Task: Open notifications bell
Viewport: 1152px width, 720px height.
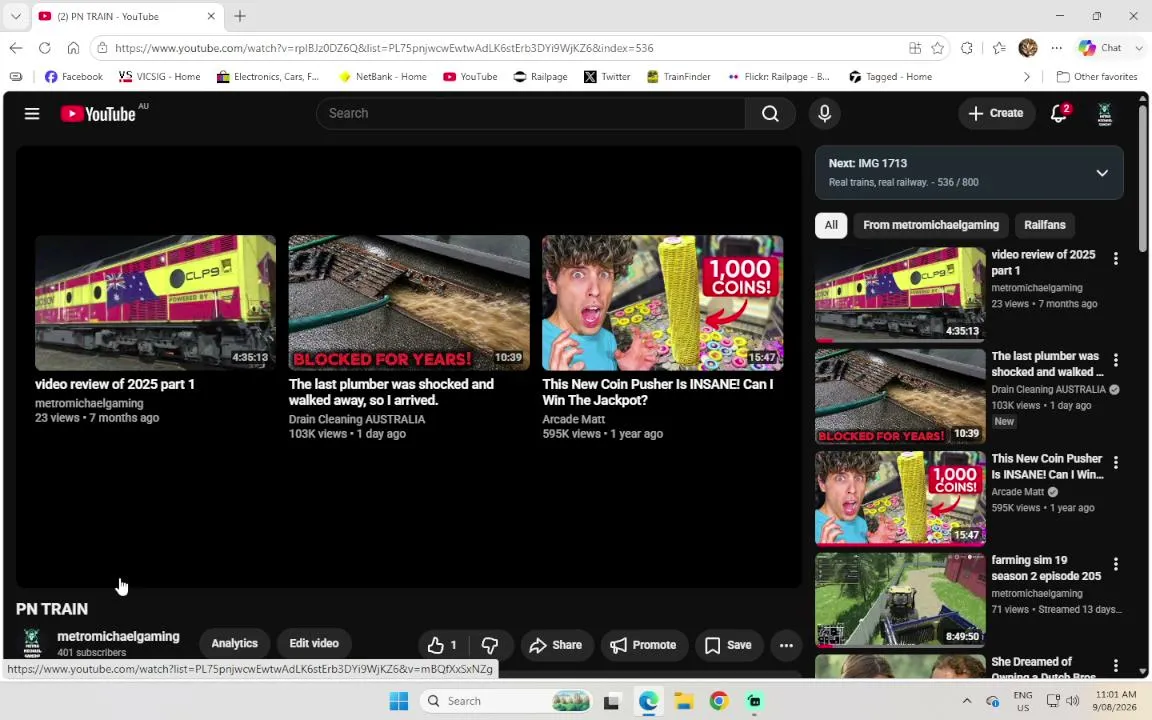Action: [1059, 113]
